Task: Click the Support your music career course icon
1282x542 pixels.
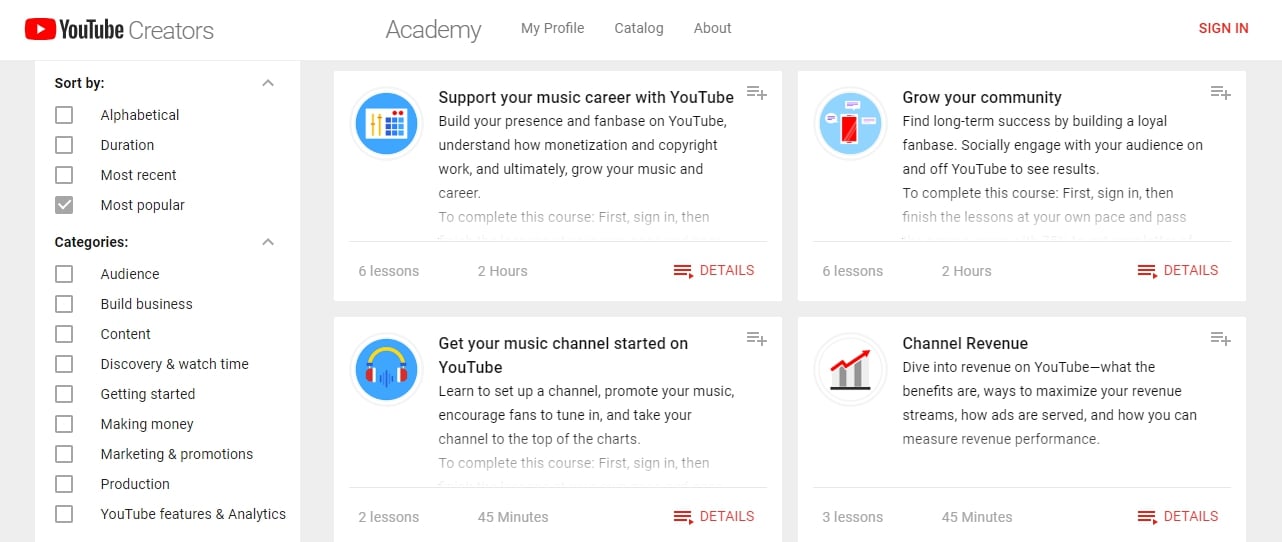Action: click(x=386, y=123)
